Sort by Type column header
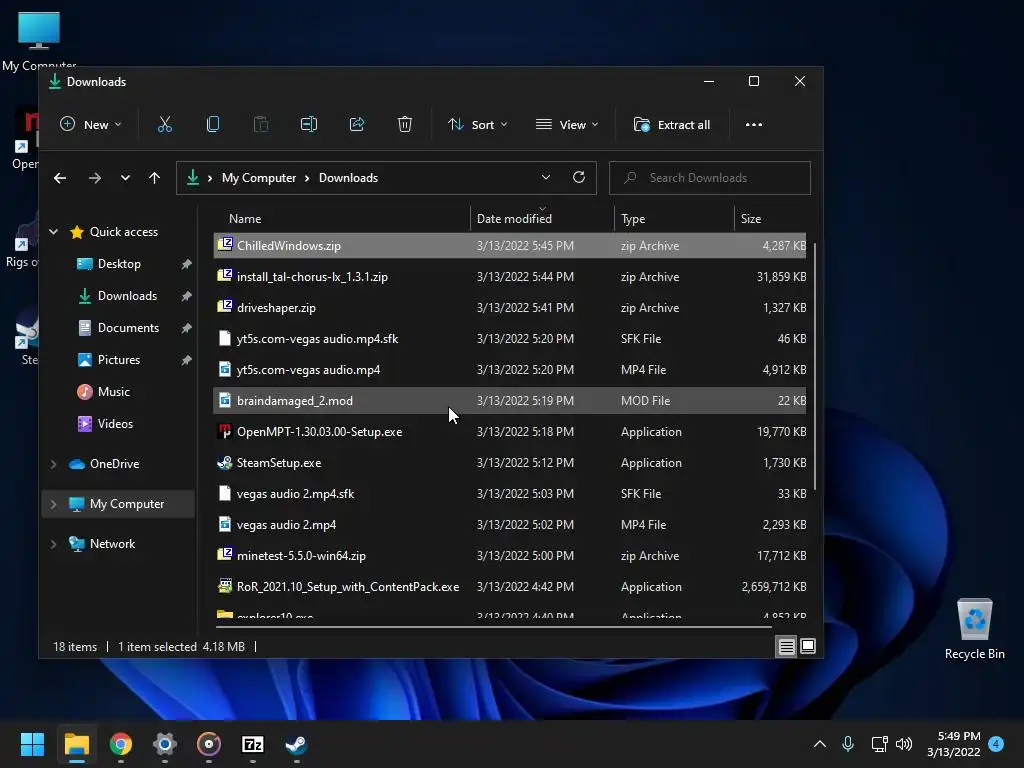Image resolution: width=1024 pixels, height=768 pixels. [674, 219]
